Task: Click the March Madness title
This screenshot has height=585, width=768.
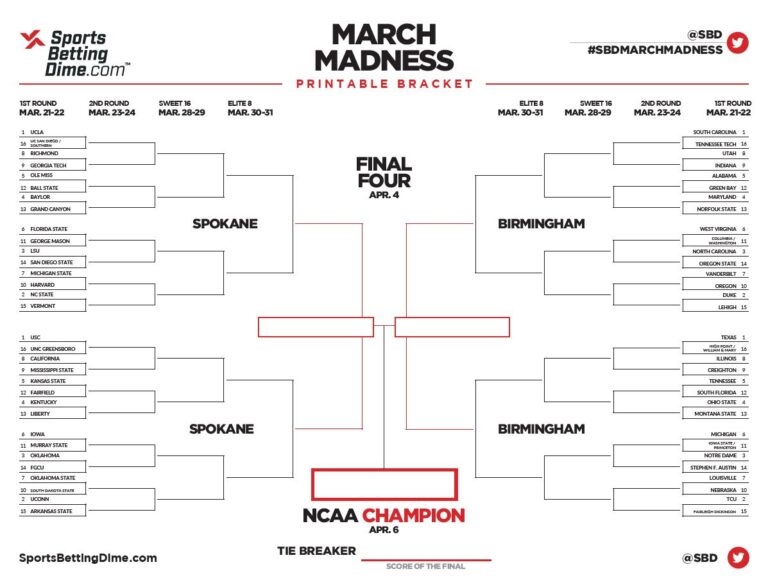Action: [x=385, y=47]
